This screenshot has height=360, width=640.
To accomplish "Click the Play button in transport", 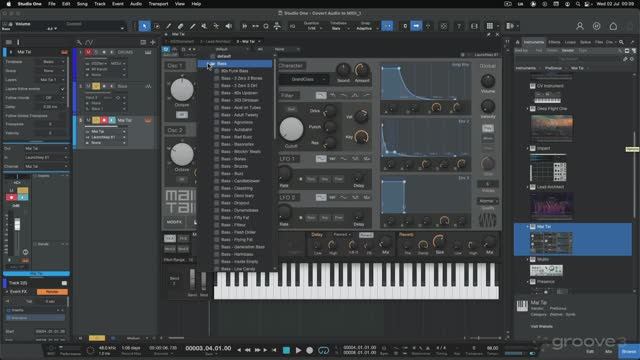I will [x=298, y=350].
